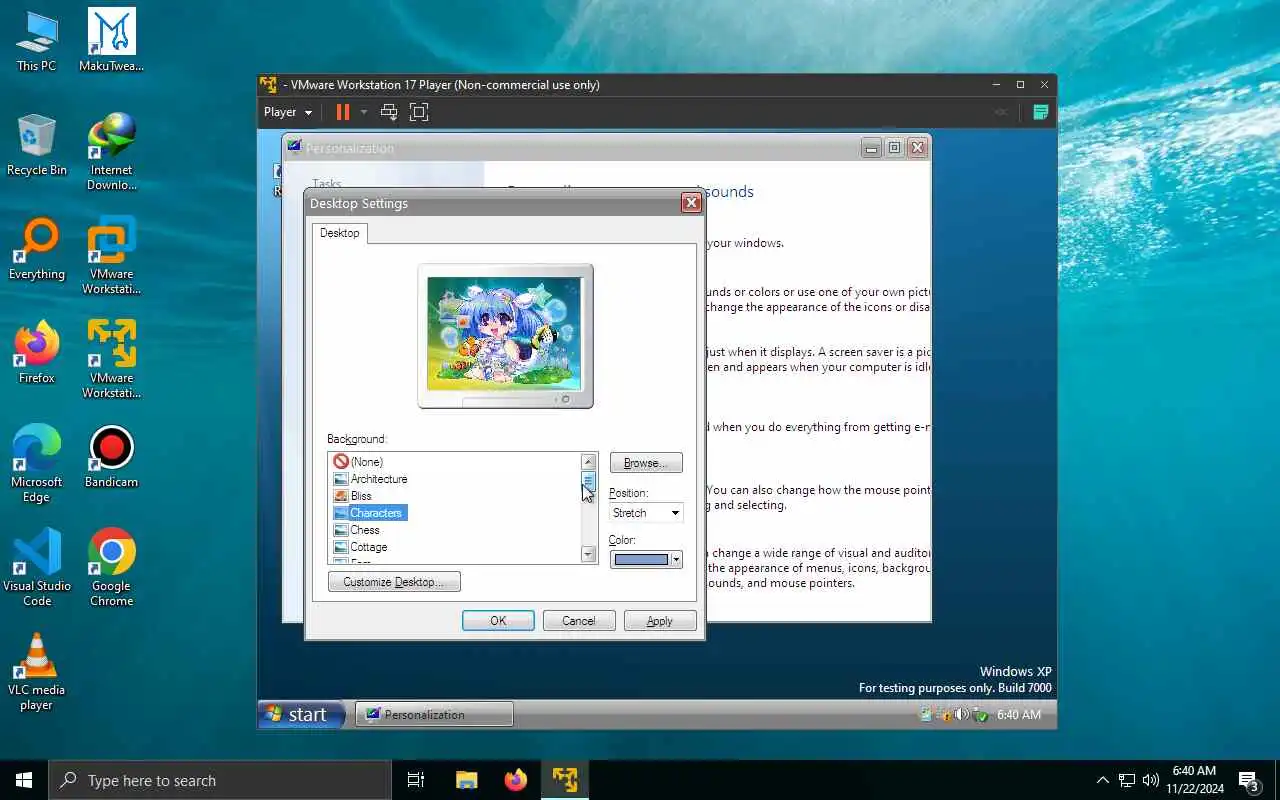This screenshot has width=1280, height=800.
Task: Click the Customize Desktop... button
Action: [x=394, y=582]
